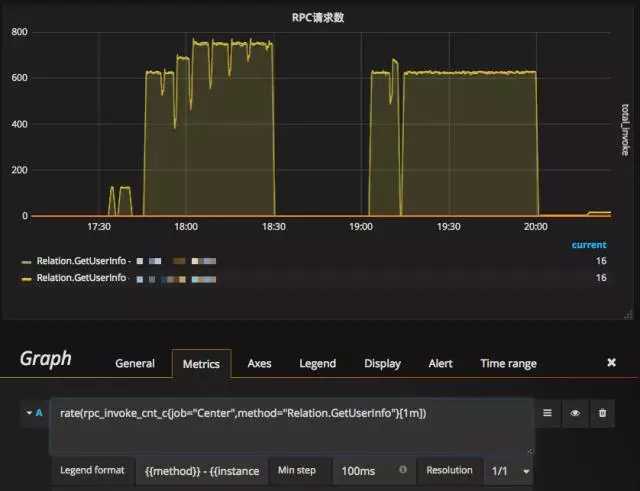Click the rate query expression field

(x=292, y=426)
